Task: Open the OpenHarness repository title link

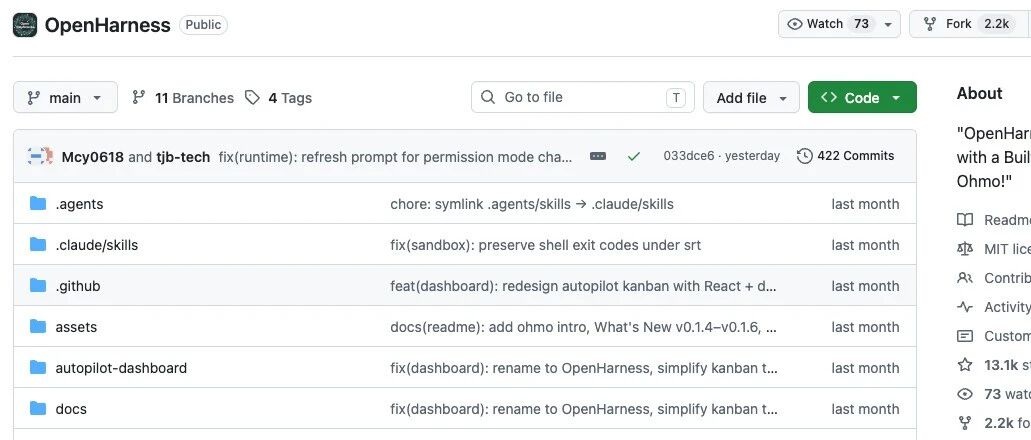Action: (x=107, y=25)
